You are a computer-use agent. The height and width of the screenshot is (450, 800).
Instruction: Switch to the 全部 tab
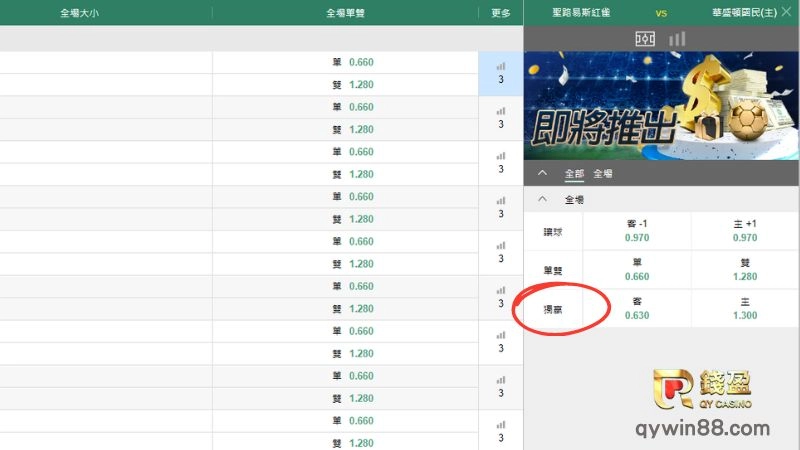tap(574, 173)
